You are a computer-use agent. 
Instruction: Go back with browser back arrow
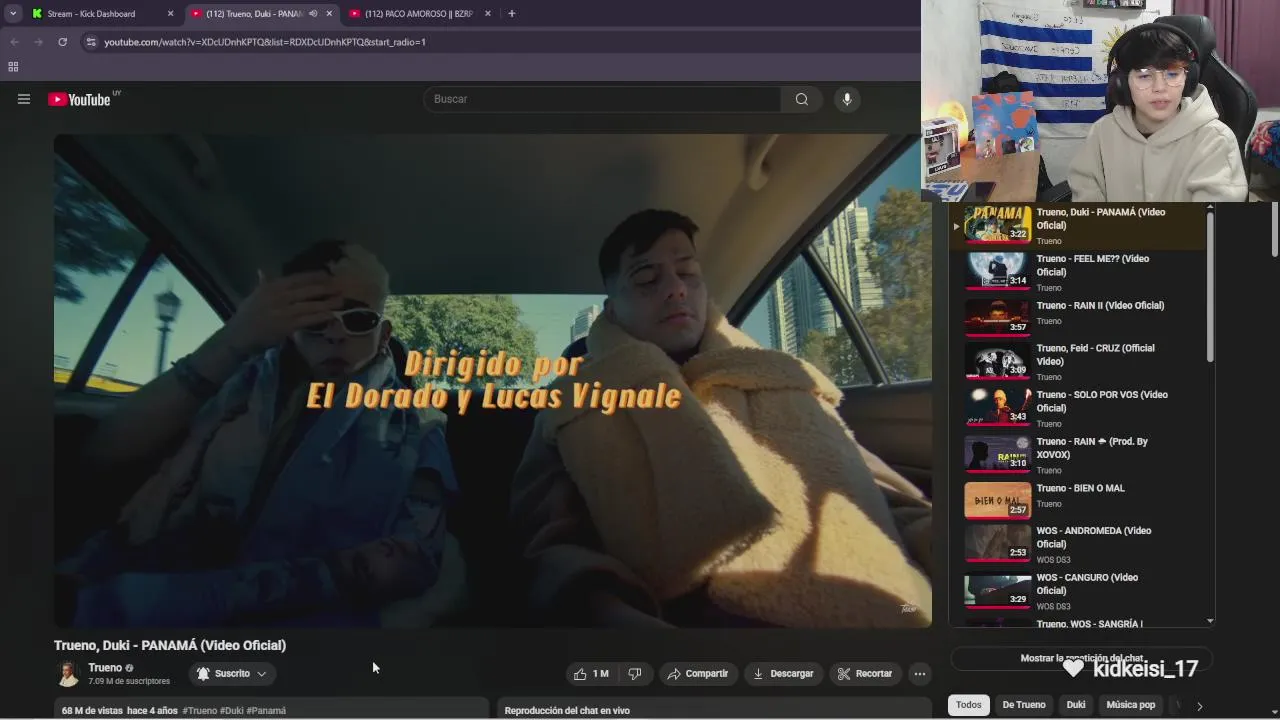click(x=15, y=42)
